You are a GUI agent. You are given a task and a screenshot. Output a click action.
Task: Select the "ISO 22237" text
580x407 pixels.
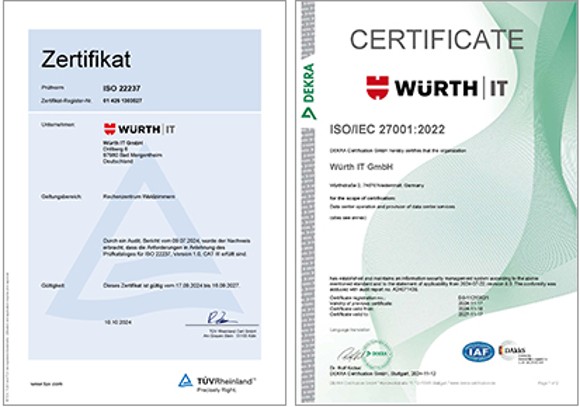pyautogui.click(x=122, y=88)
